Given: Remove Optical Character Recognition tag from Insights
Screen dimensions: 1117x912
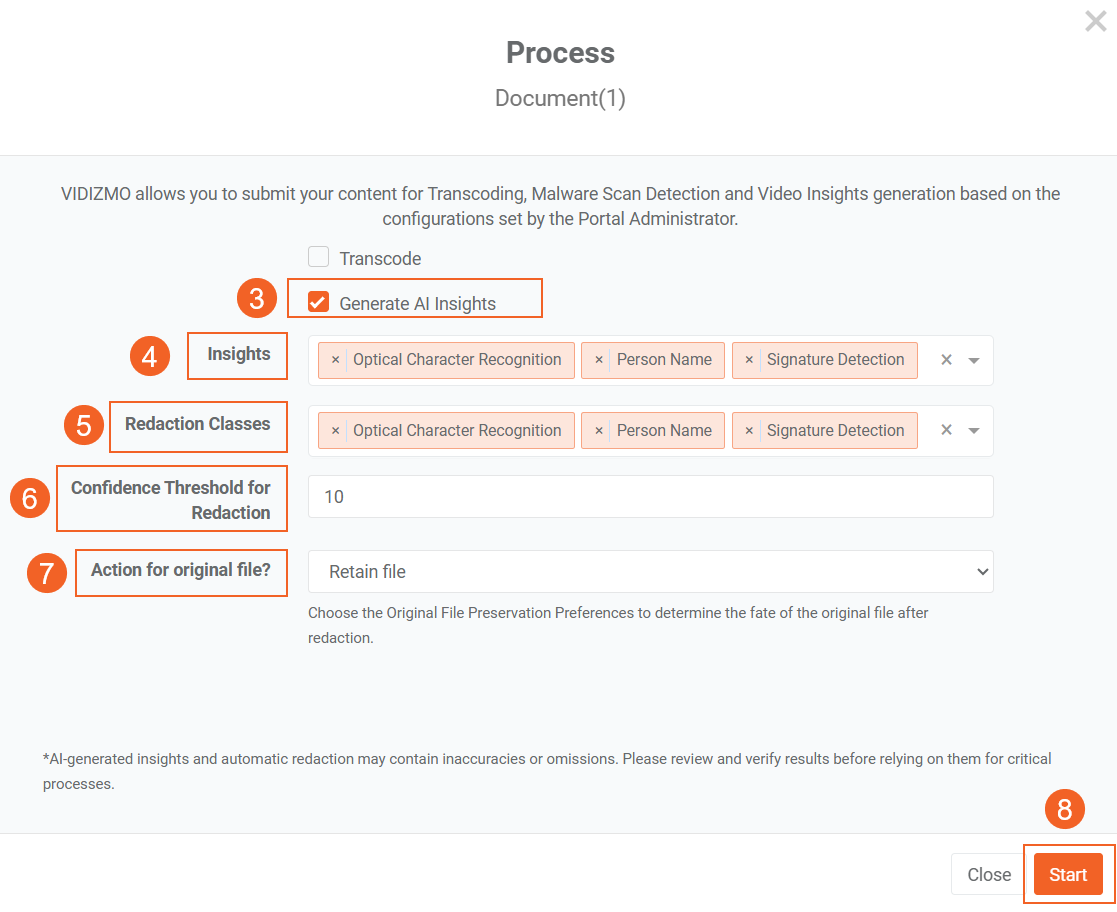Looking at the screenshot, I should coord(335,360).
